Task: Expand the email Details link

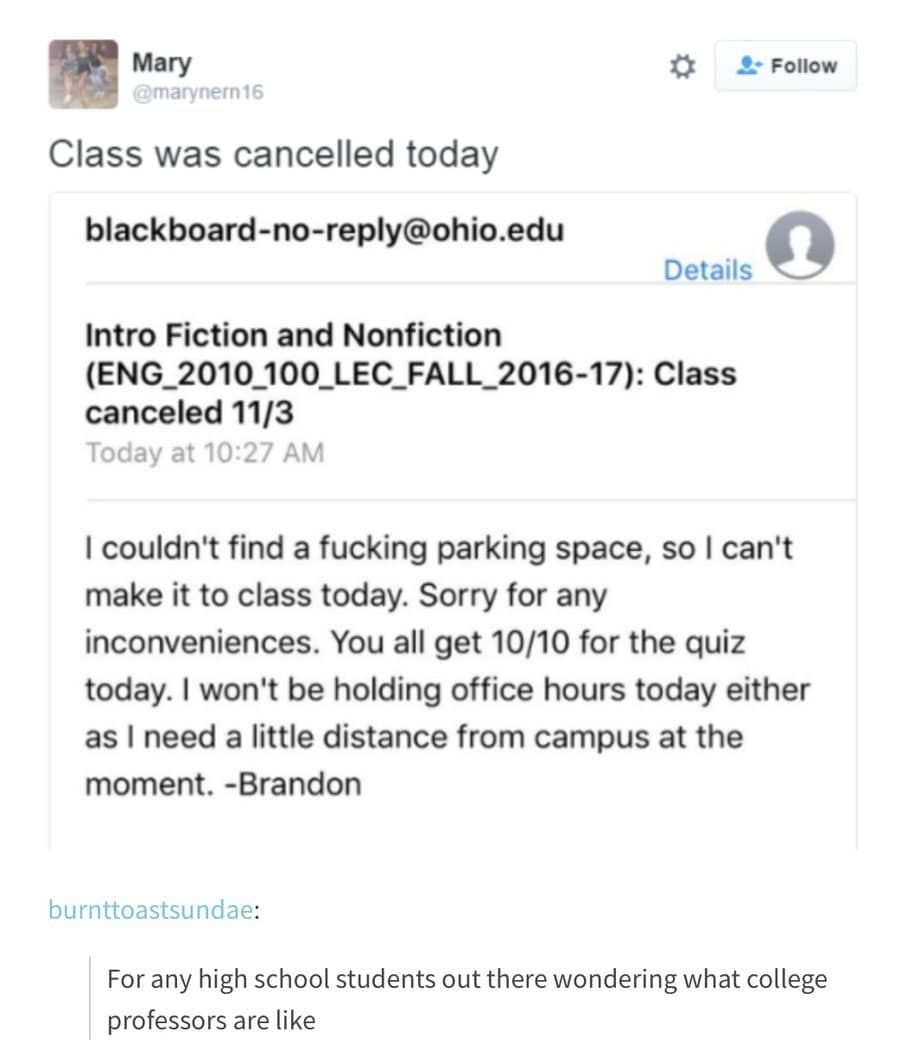Action: tap(707, 270)
